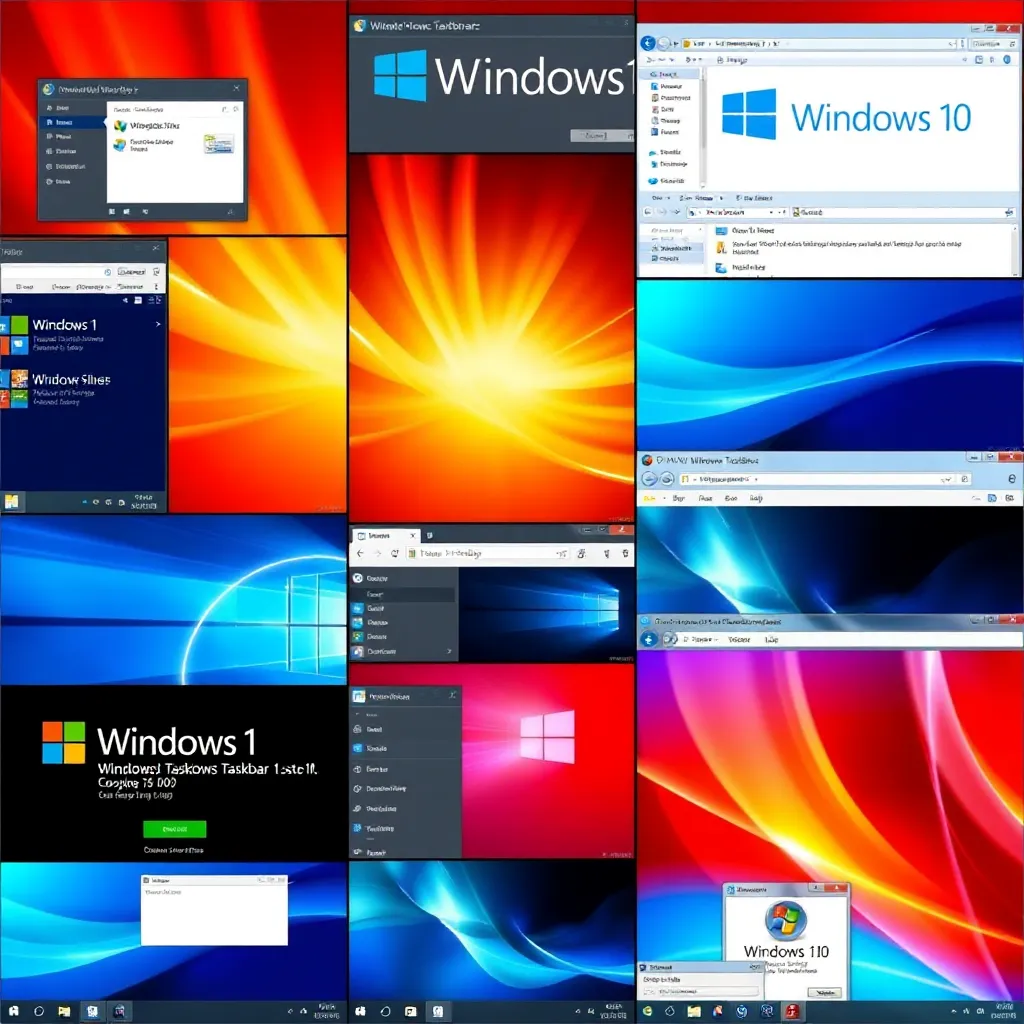1024x1024 pixels.
Task: Click Start button on bottom-left taskbar
Action: [14, 1011]
